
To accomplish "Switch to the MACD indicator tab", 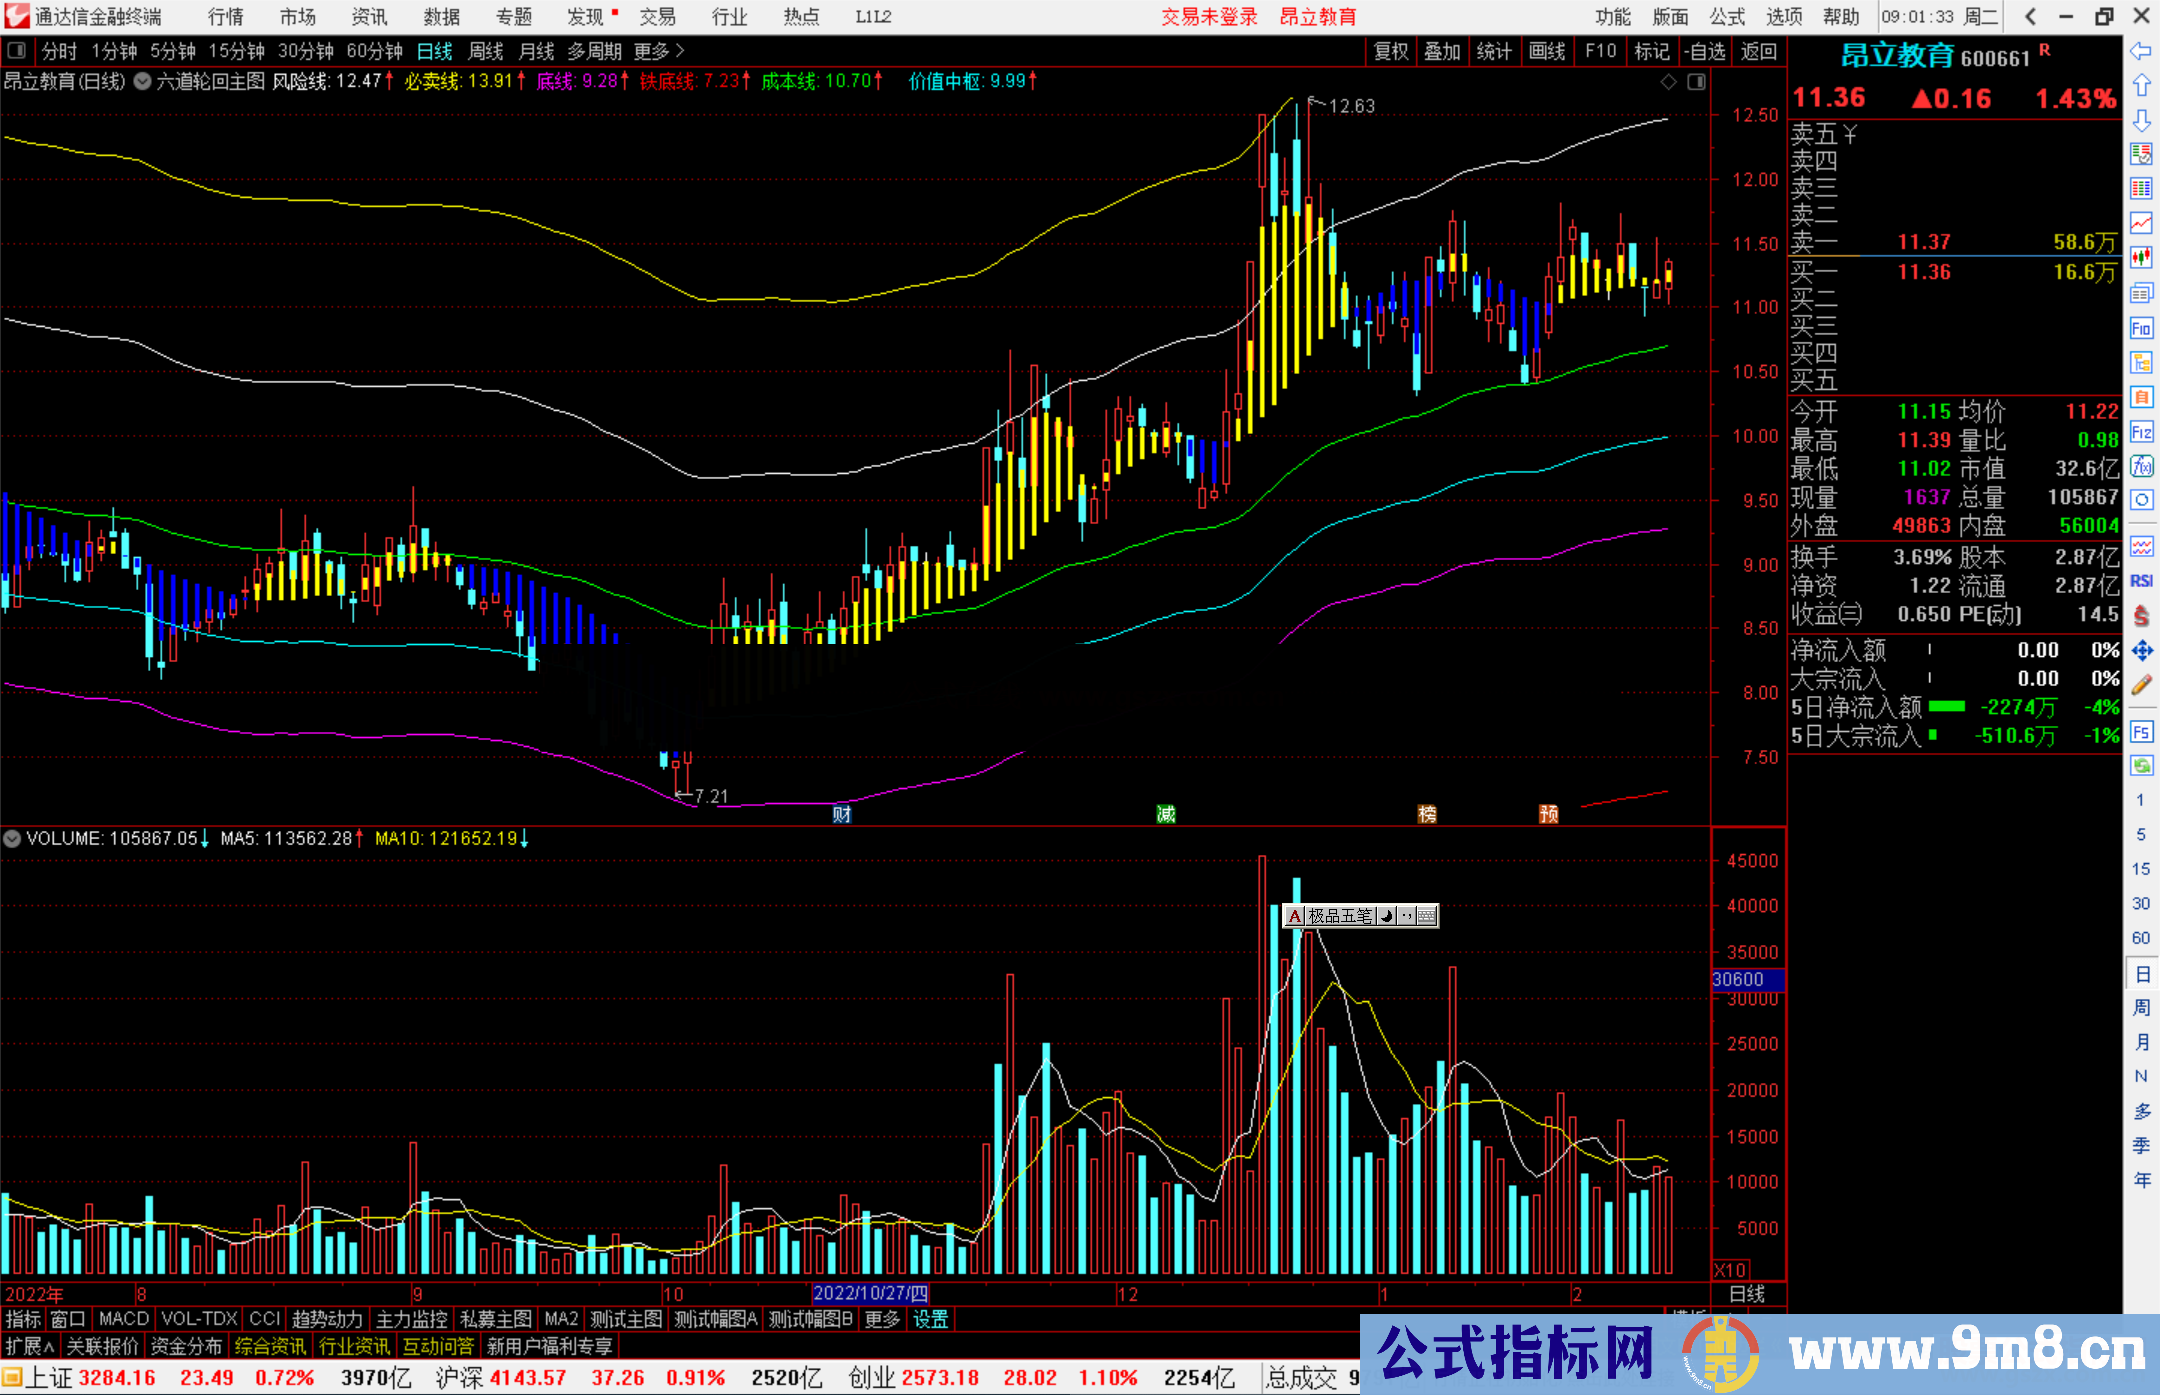I will click(x=123, y=1319).
